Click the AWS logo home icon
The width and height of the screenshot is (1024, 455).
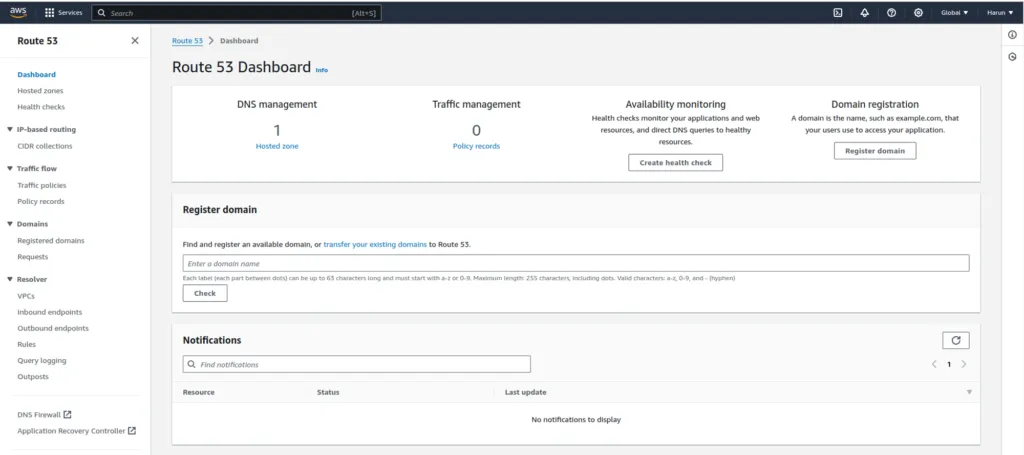coord(18,12)
